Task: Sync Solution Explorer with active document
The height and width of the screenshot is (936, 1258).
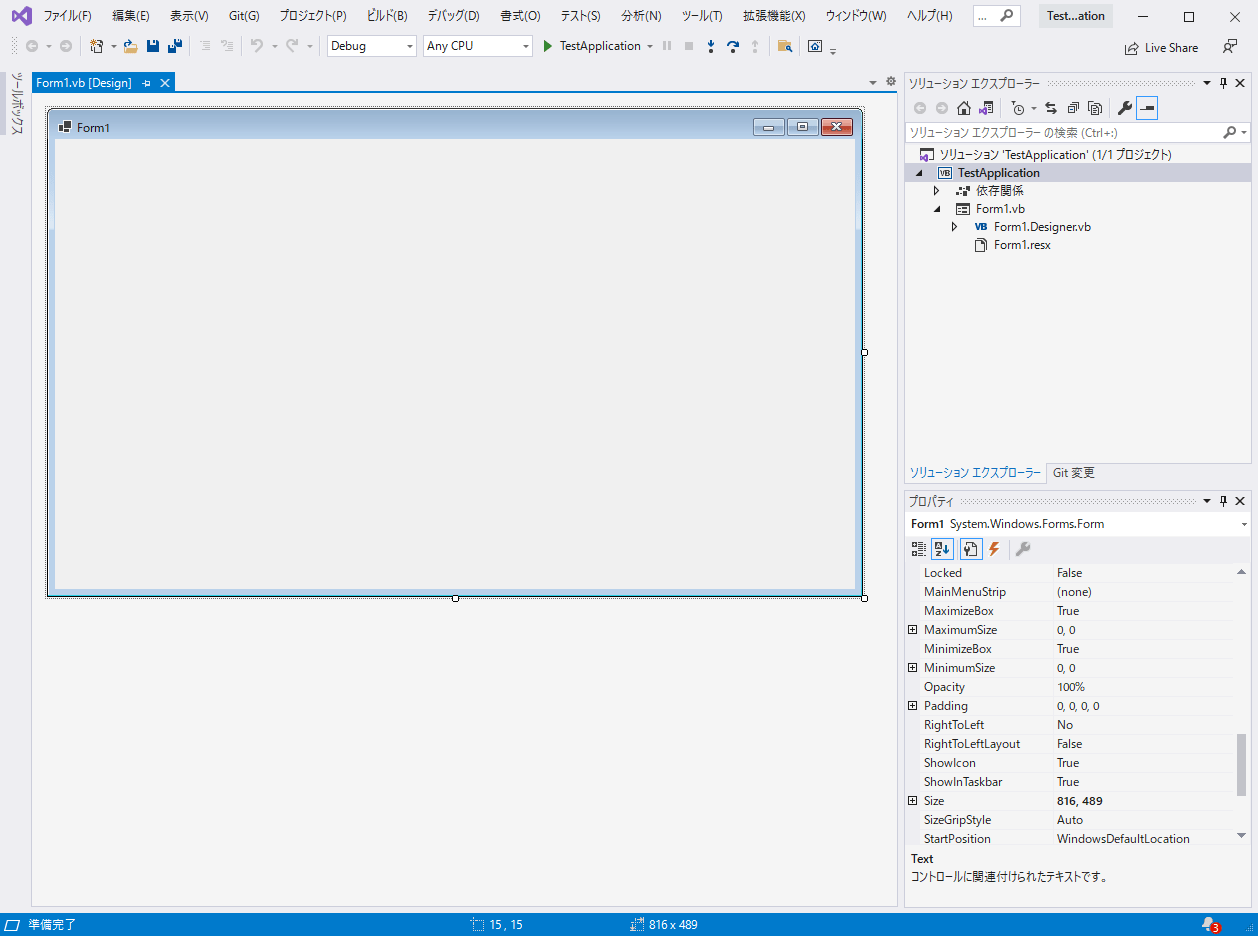Action: (x=1049, y=107)
